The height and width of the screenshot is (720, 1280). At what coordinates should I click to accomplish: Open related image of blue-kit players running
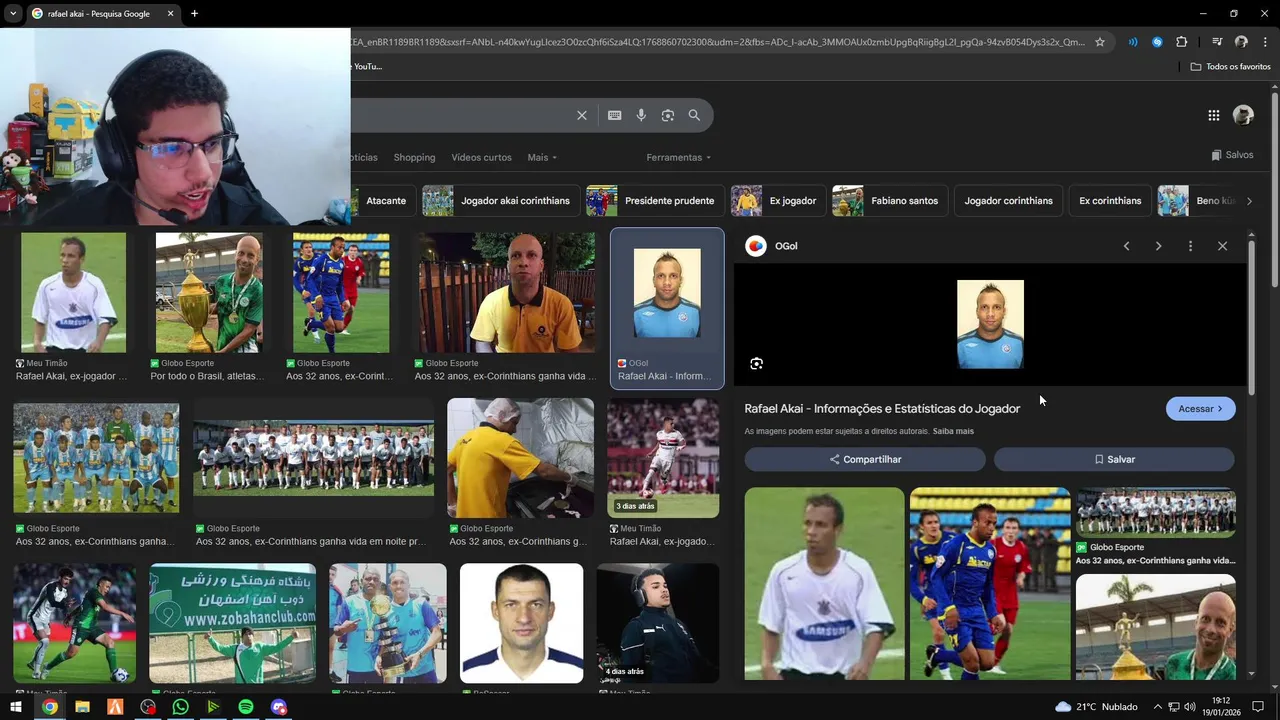[x=990, y=584]
